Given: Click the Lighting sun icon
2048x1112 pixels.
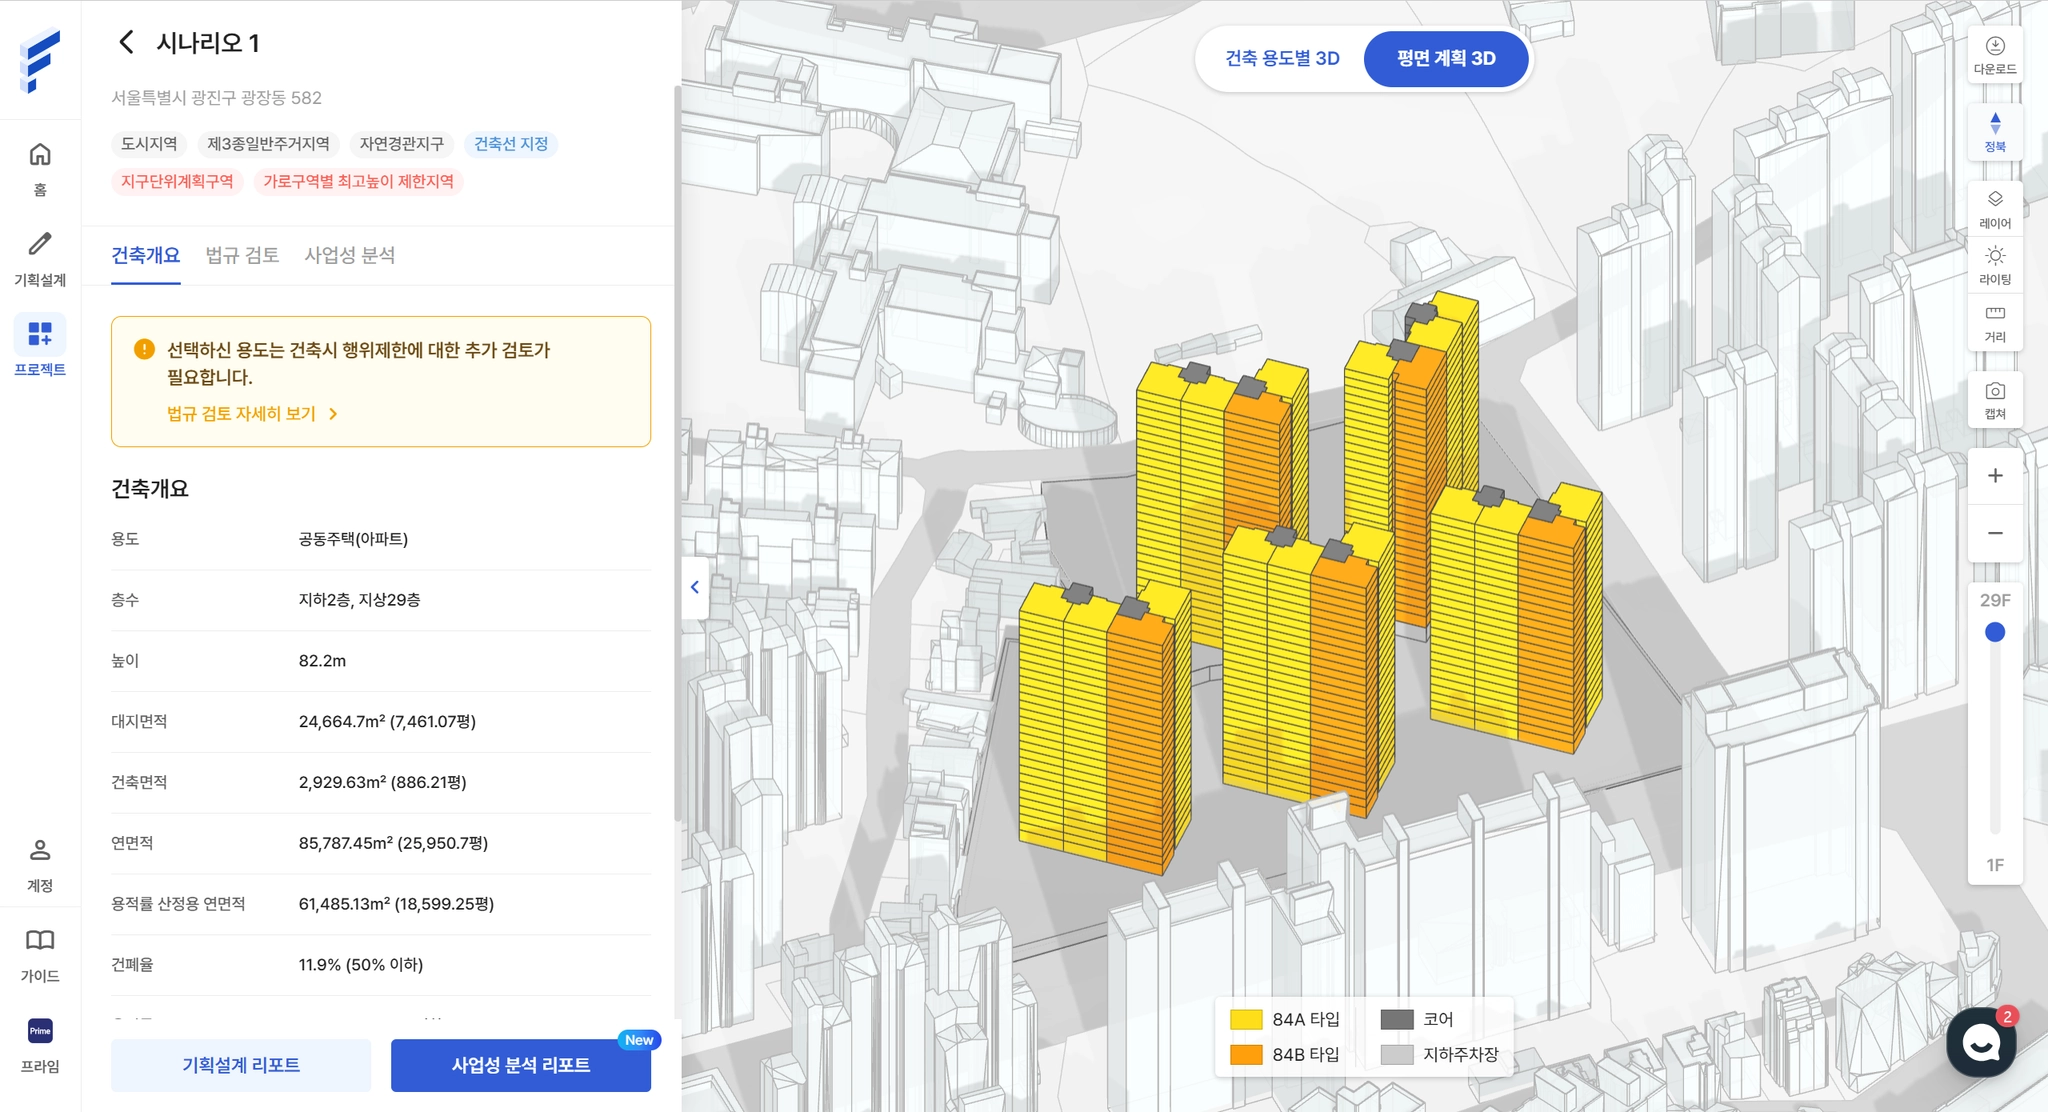Looking at the screenshot, I should (x=1994, y=264).
